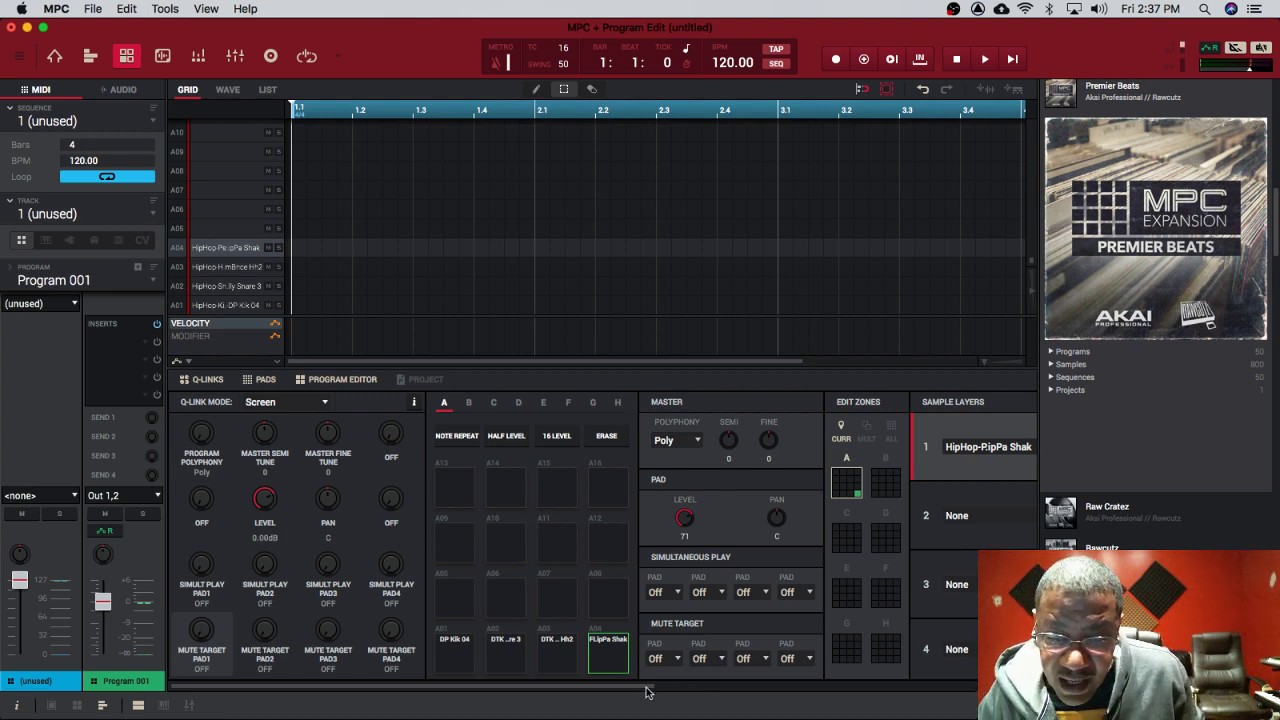Open the channel mixer icon in the toolbar
The width and height of the screenshot is (1280, 720).
(x=234, y=57)
